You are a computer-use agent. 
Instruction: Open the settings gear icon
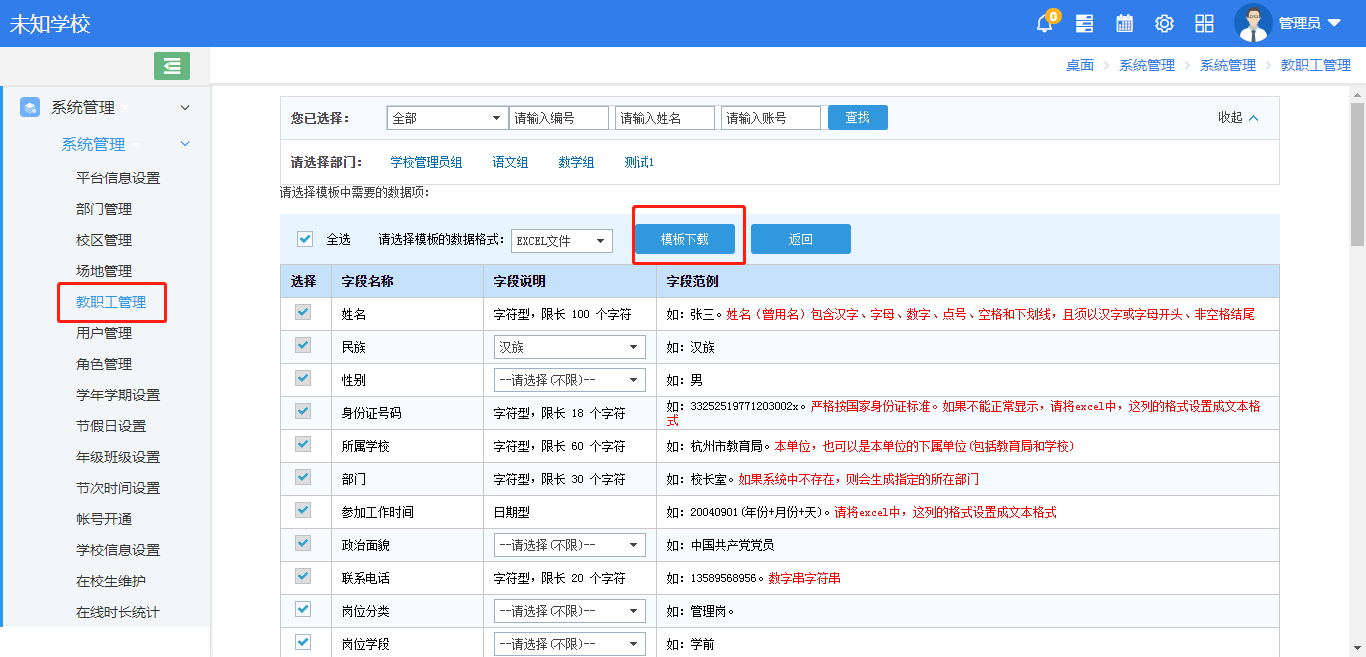coord(1163,22)
